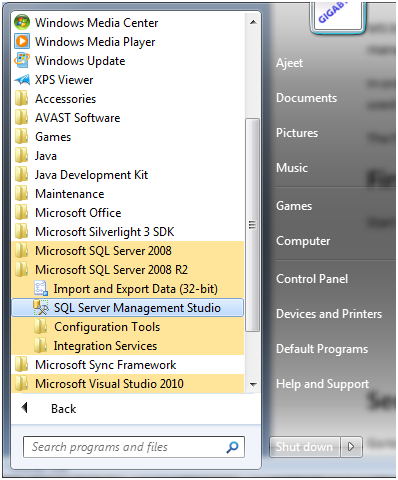Expand the Microsoft Sync Framework folder
398x480 pixels.
point(128,365)
